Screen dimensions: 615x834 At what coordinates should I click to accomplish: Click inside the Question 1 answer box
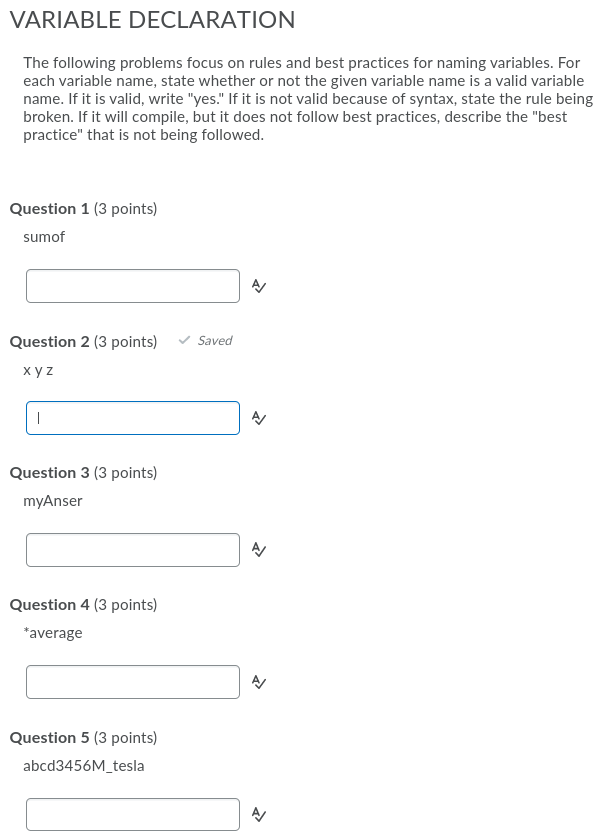[x=132, y=285]
